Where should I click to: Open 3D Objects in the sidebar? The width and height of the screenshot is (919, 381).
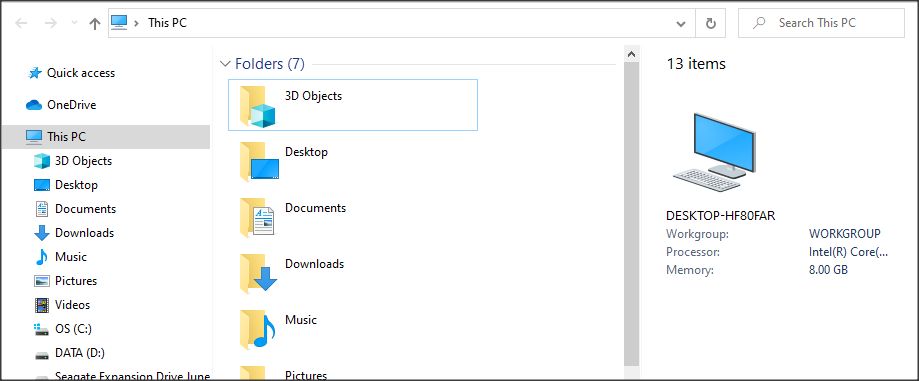click(83, 161)
